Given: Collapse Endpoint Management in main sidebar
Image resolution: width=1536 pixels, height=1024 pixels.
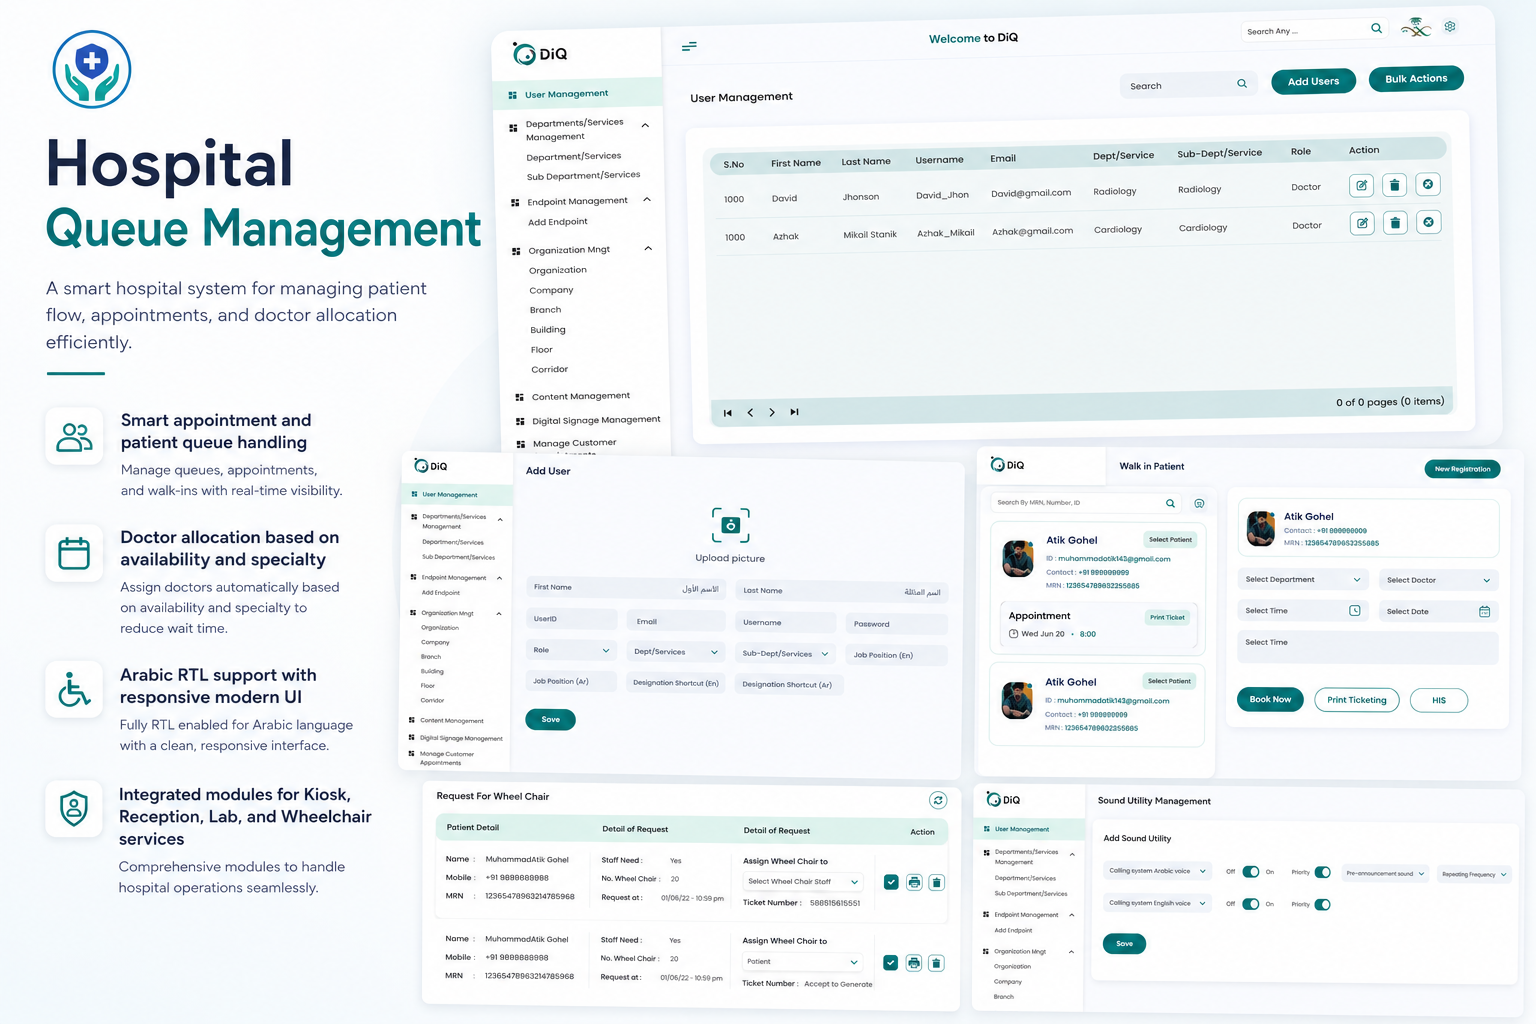Looking at the screenshot, I should click(647, 199).
